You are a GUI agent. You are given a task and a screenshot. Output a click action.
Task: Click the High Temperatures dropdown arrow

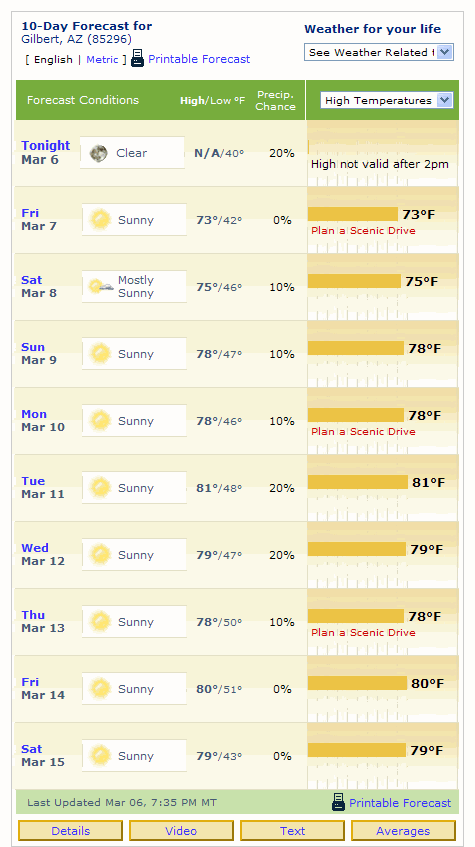[x=444, y=100]
